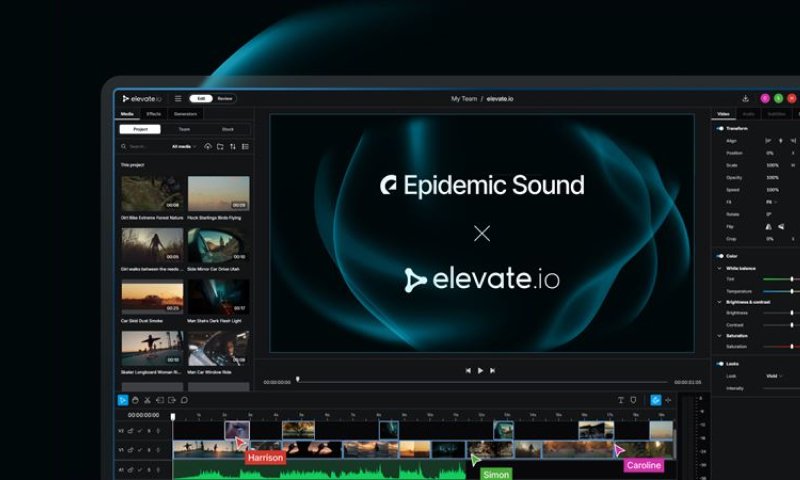Click the media Search field
This screenshot has height=480, width=800.
(x=144, y=146)
